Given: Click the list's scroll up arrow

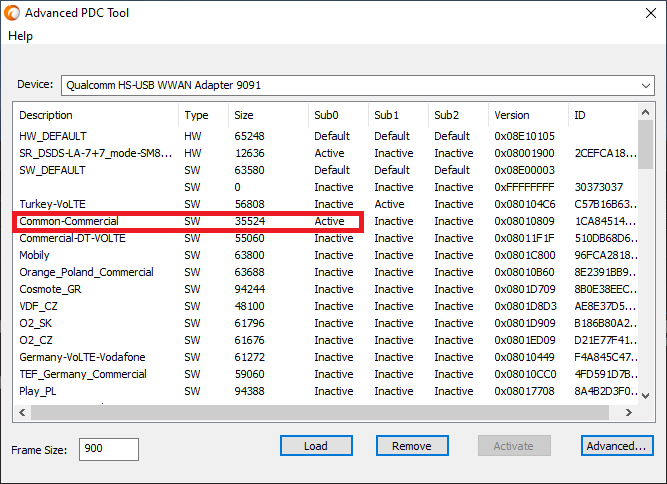Looking at the screenshot, I should coord(645,112).
